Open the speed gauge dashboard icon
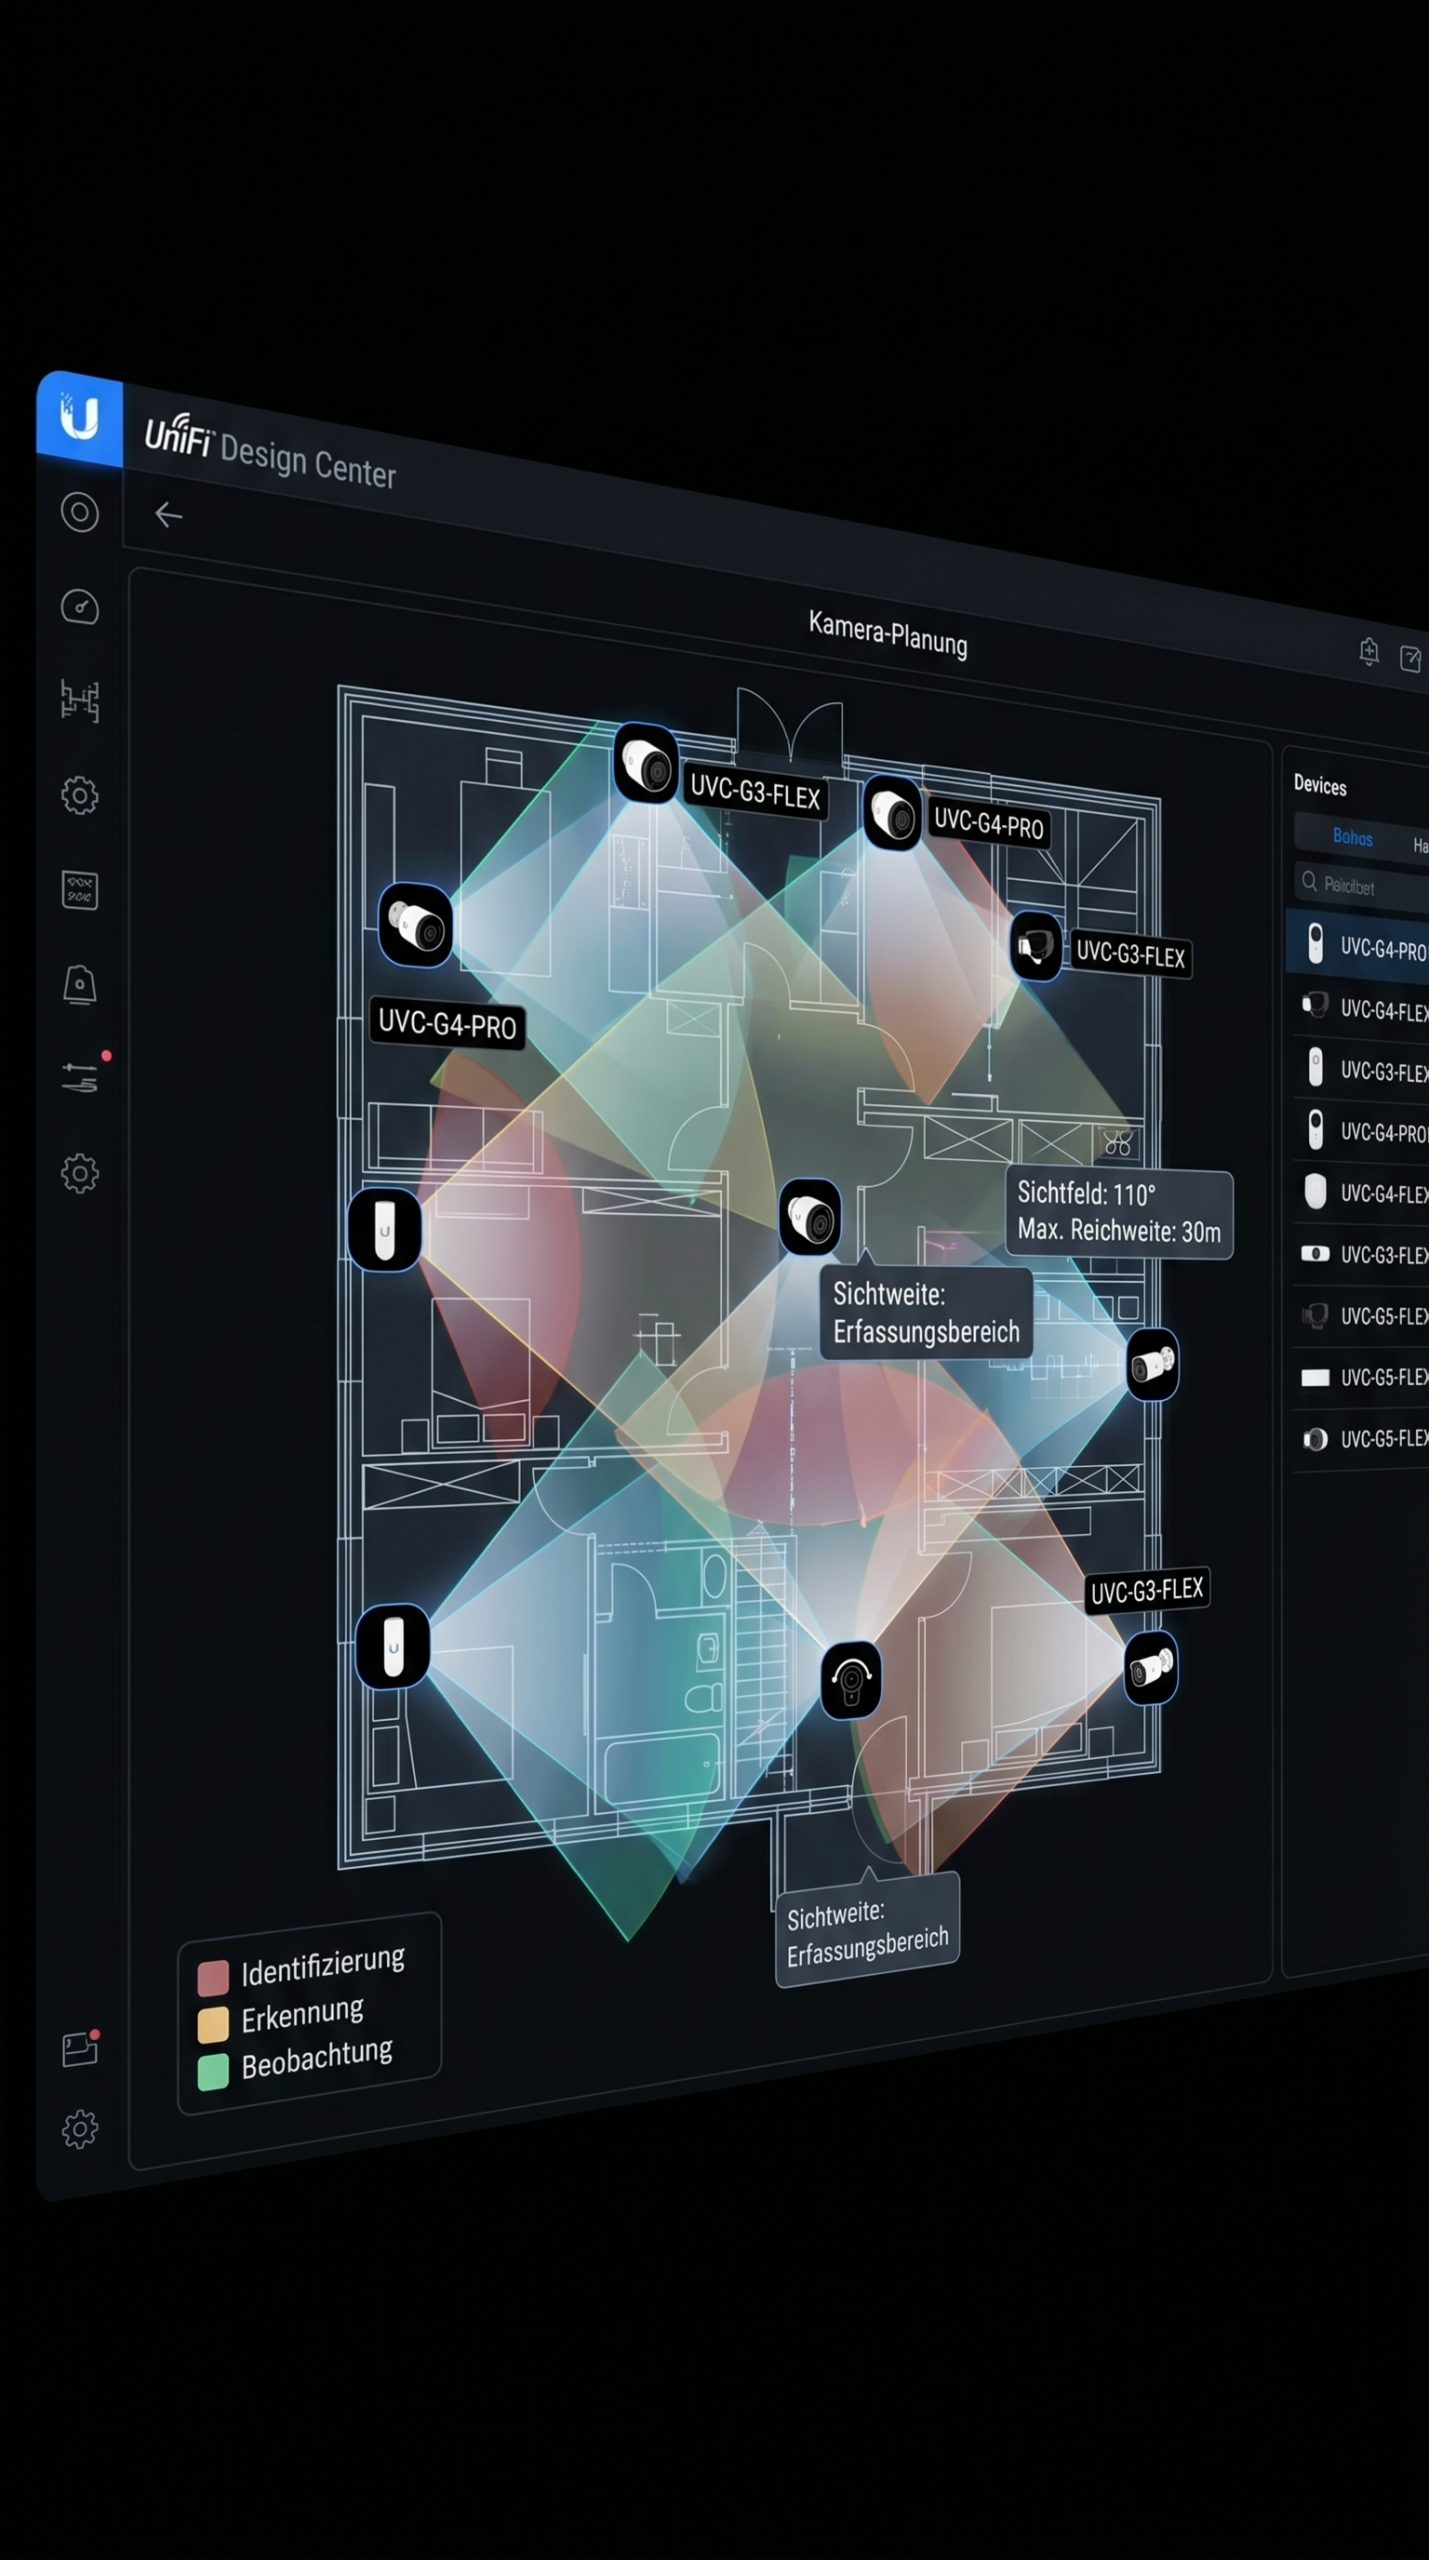1429x2560 pixels. (x=80, y=606)
